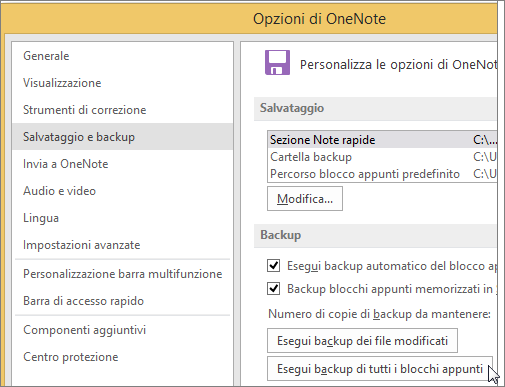The width and height of the screenshot is (505, 387).
Task: Open Strumenti di correzione settings
Action: coord(122,110)
